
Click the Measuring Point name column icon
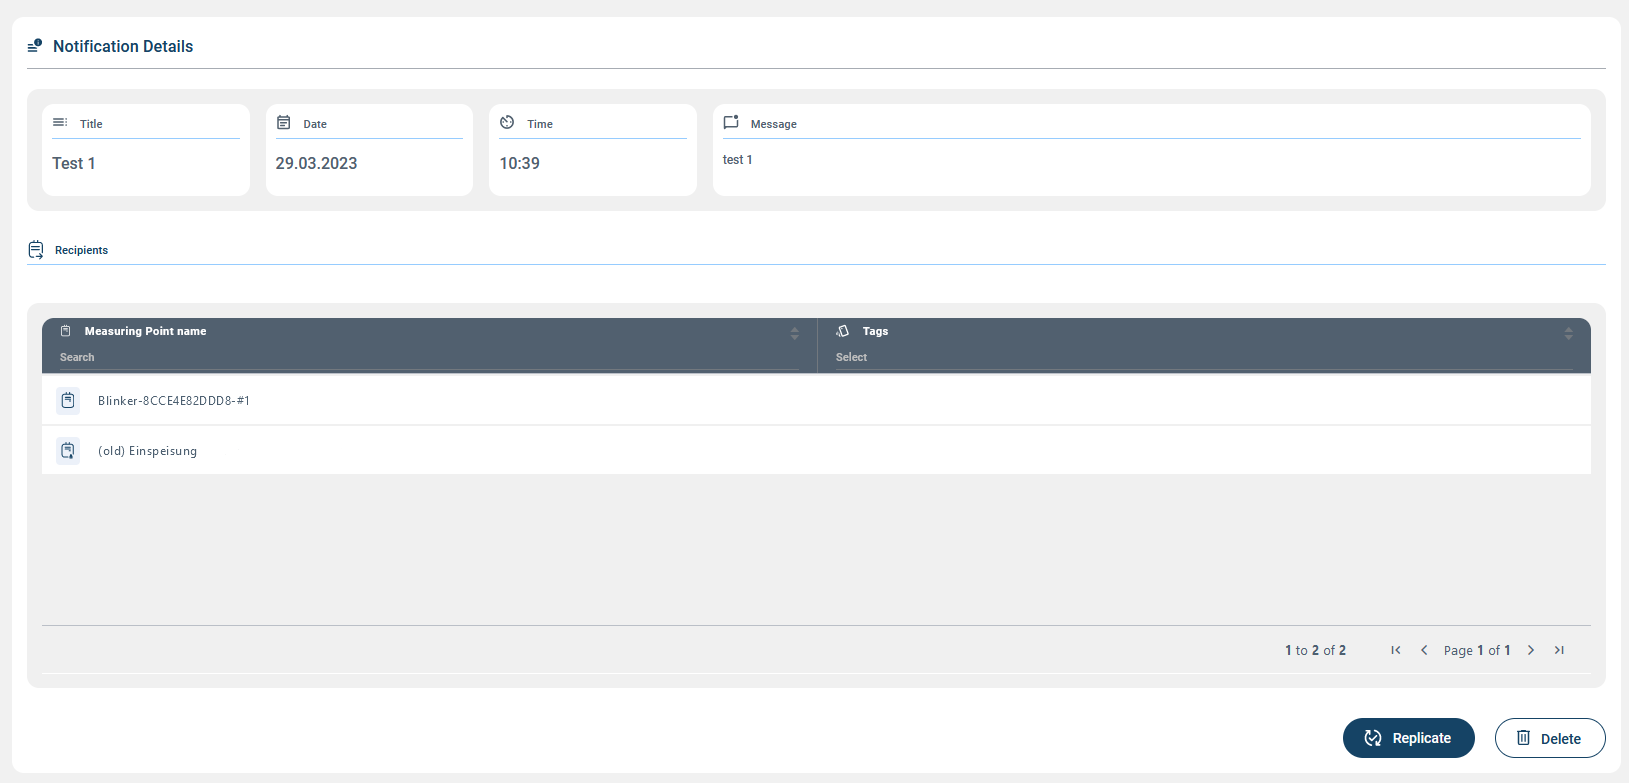[66, 331]
